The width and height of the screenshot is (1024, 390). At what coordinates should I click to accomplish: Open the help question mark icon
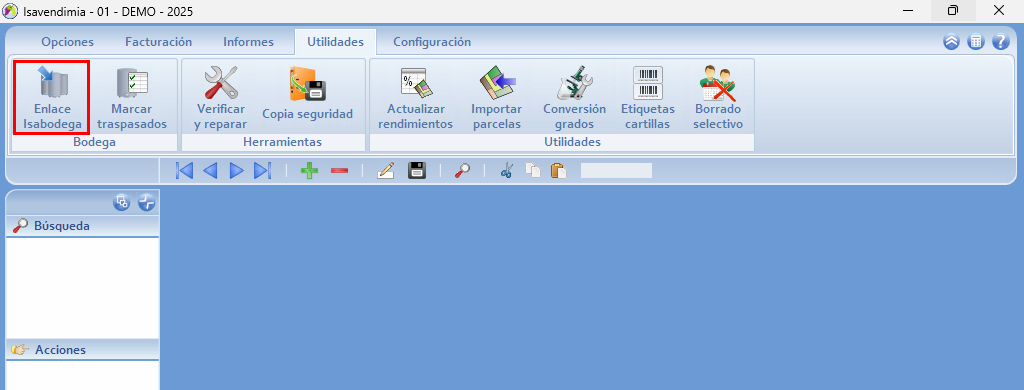[x=1000, y=42]
